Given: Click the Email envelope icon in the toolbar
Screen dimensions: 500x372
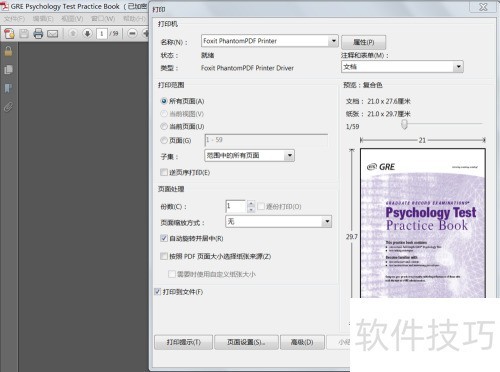Looking at the screenshot, I should (x=53, y=34).
